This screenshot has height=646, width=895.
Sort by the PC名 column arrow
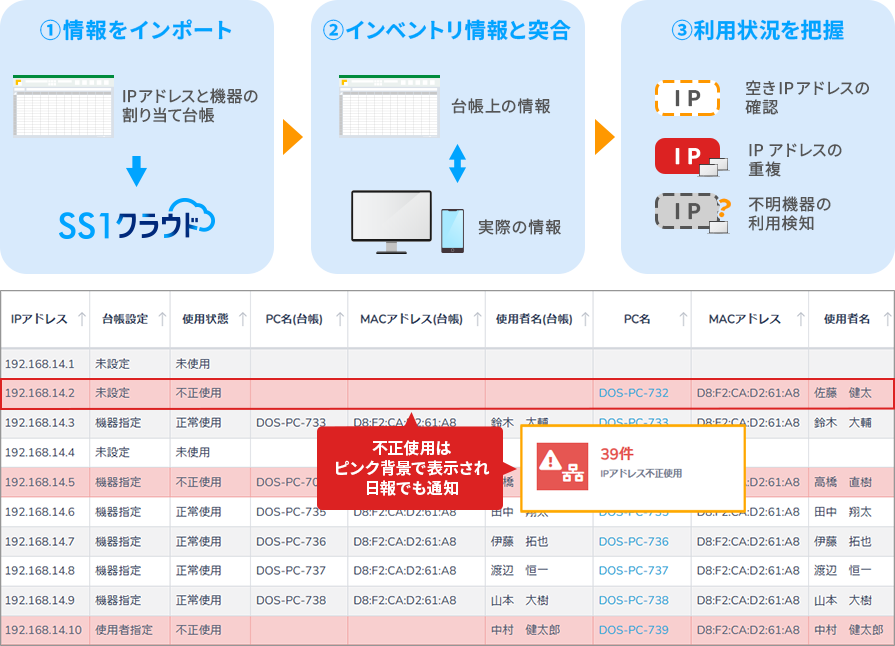coord(683,319)
